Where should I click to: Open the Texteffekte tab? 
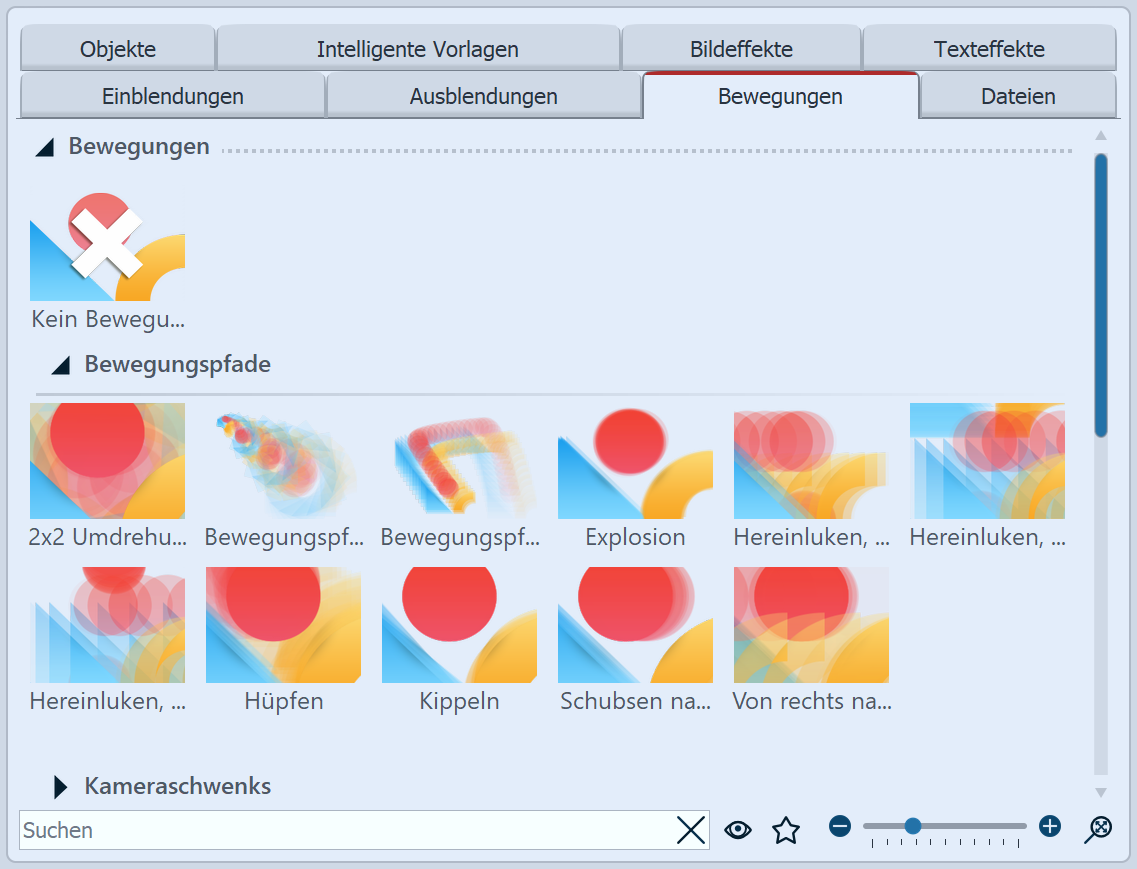(989, 48)
